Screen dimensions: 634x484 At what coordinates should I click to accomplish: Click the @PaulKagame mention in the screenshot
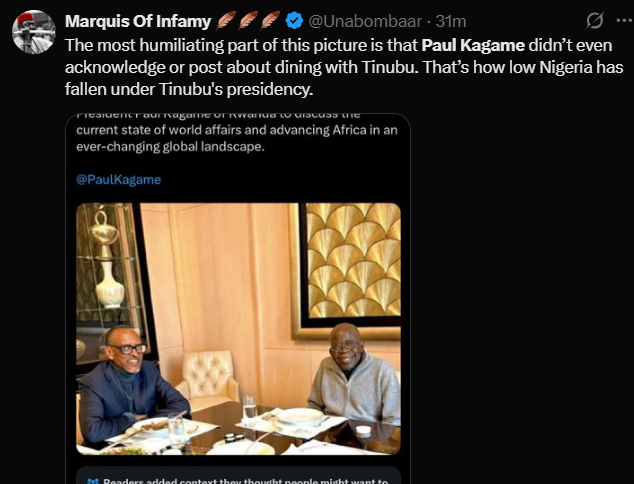coord(118,180)
